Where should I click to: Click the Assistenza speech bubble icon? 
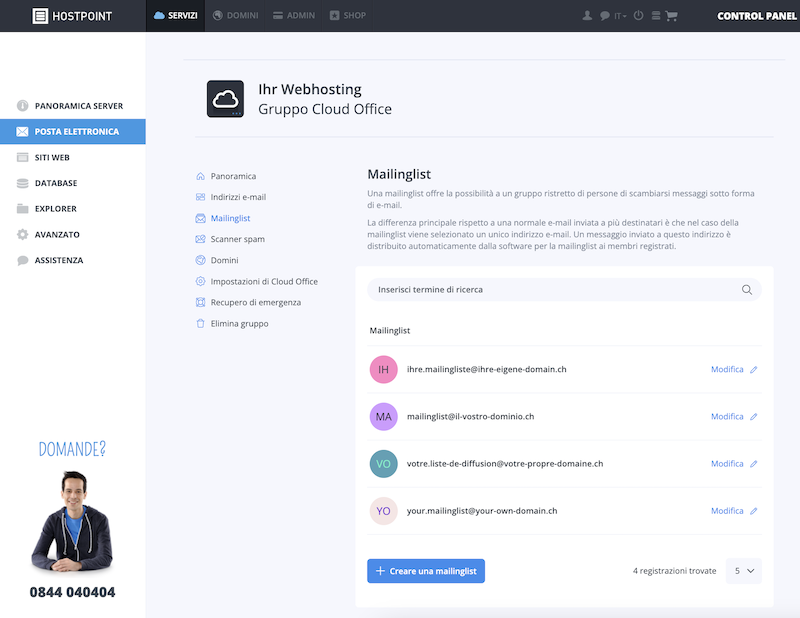coord(22,260)
